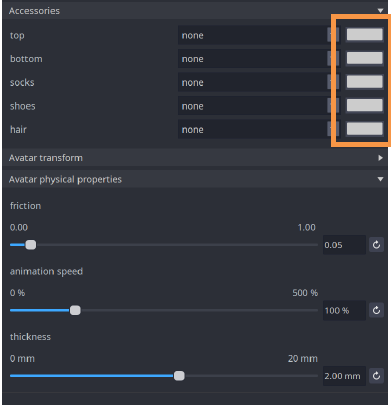This screenshot has width=391, height=405.
Task: Click the 'bottom' row label
Action: (26, 59)
